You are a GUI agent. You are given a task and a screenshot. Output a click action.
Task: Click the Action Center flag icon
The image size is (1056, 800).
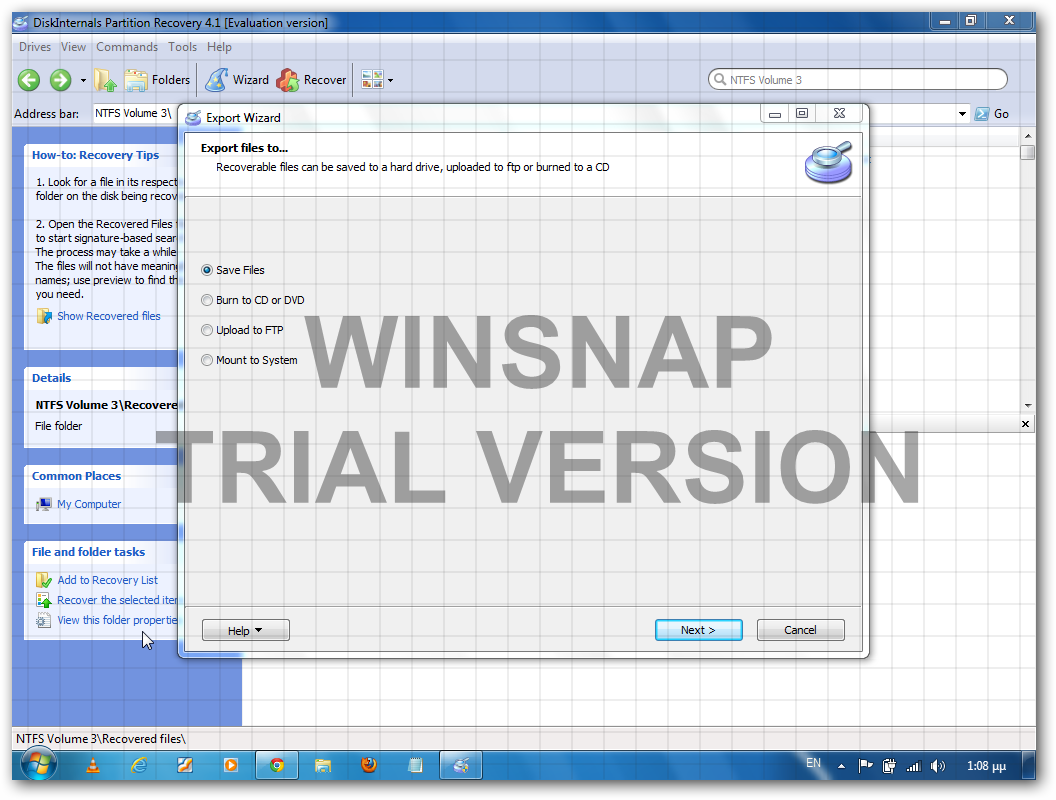[x=865, y=766]
